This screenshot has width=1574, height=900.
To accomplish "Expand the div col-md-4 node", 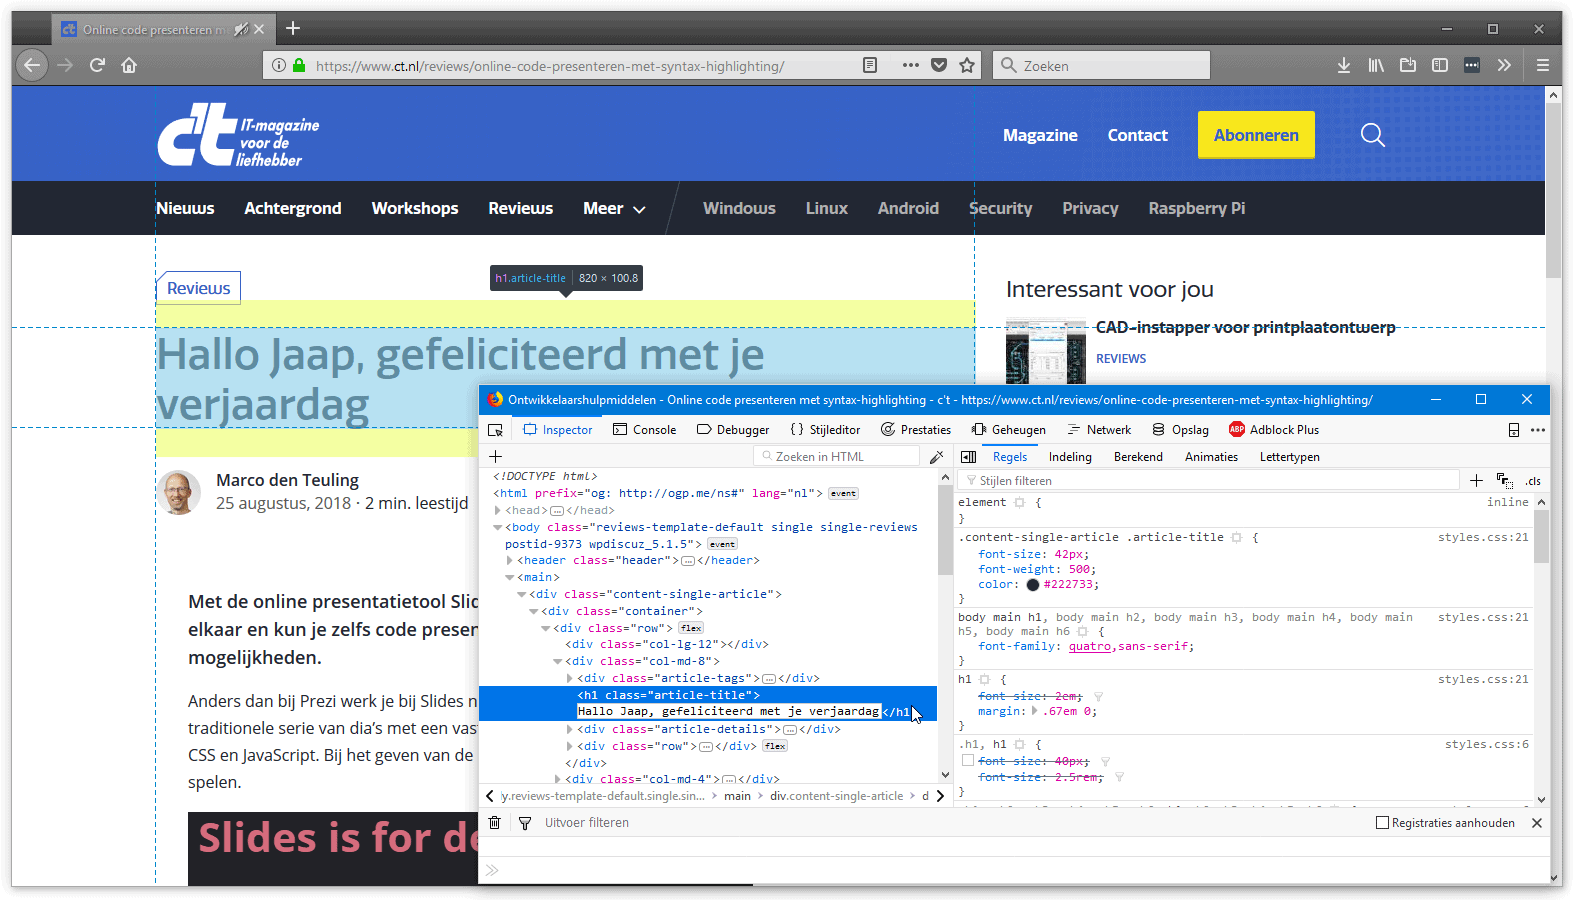I will pos(558,779).
